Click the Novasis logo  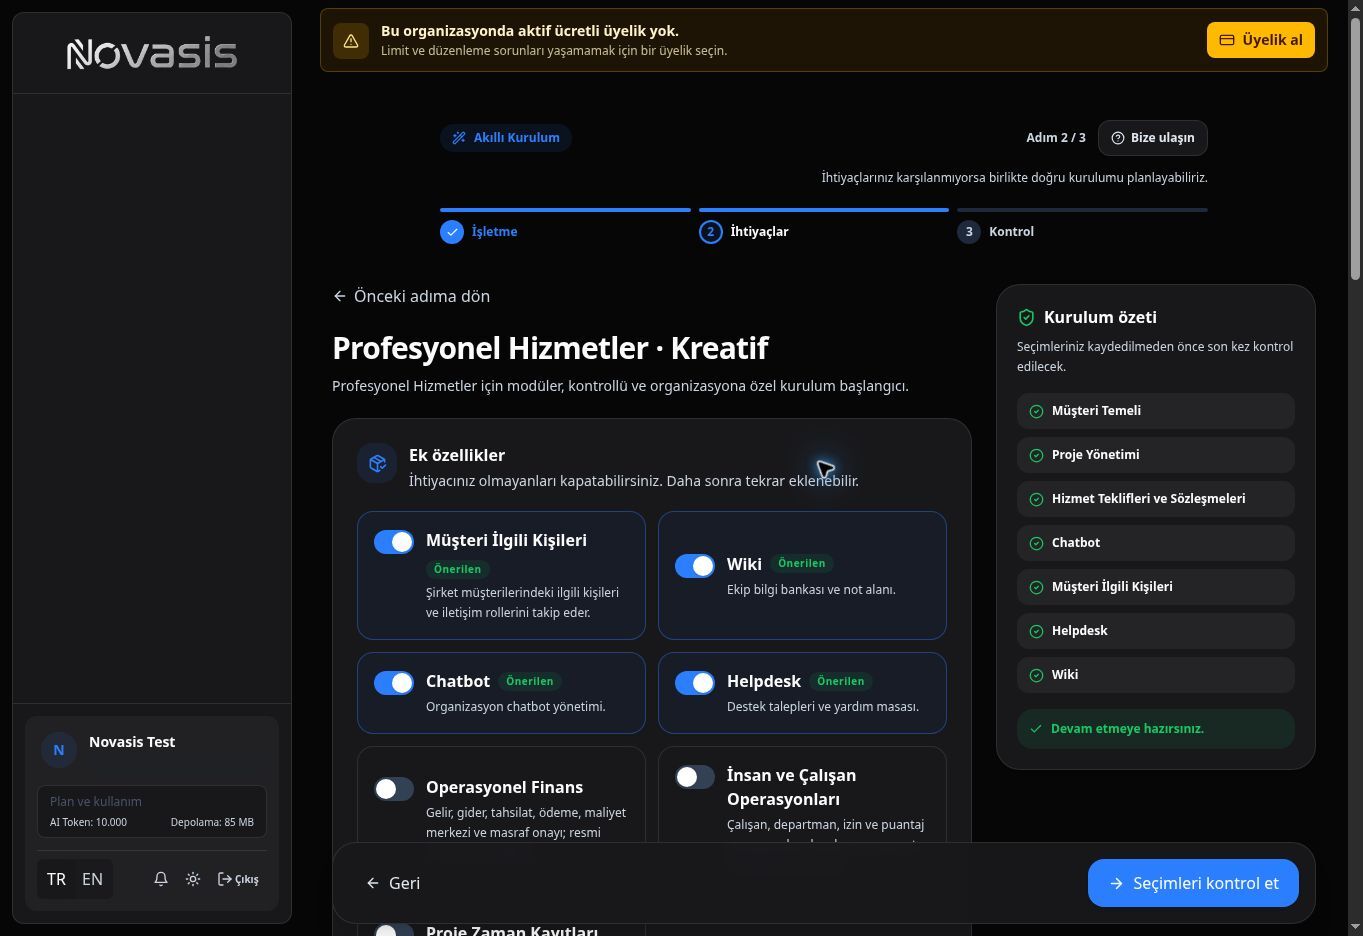click(152, 54)
